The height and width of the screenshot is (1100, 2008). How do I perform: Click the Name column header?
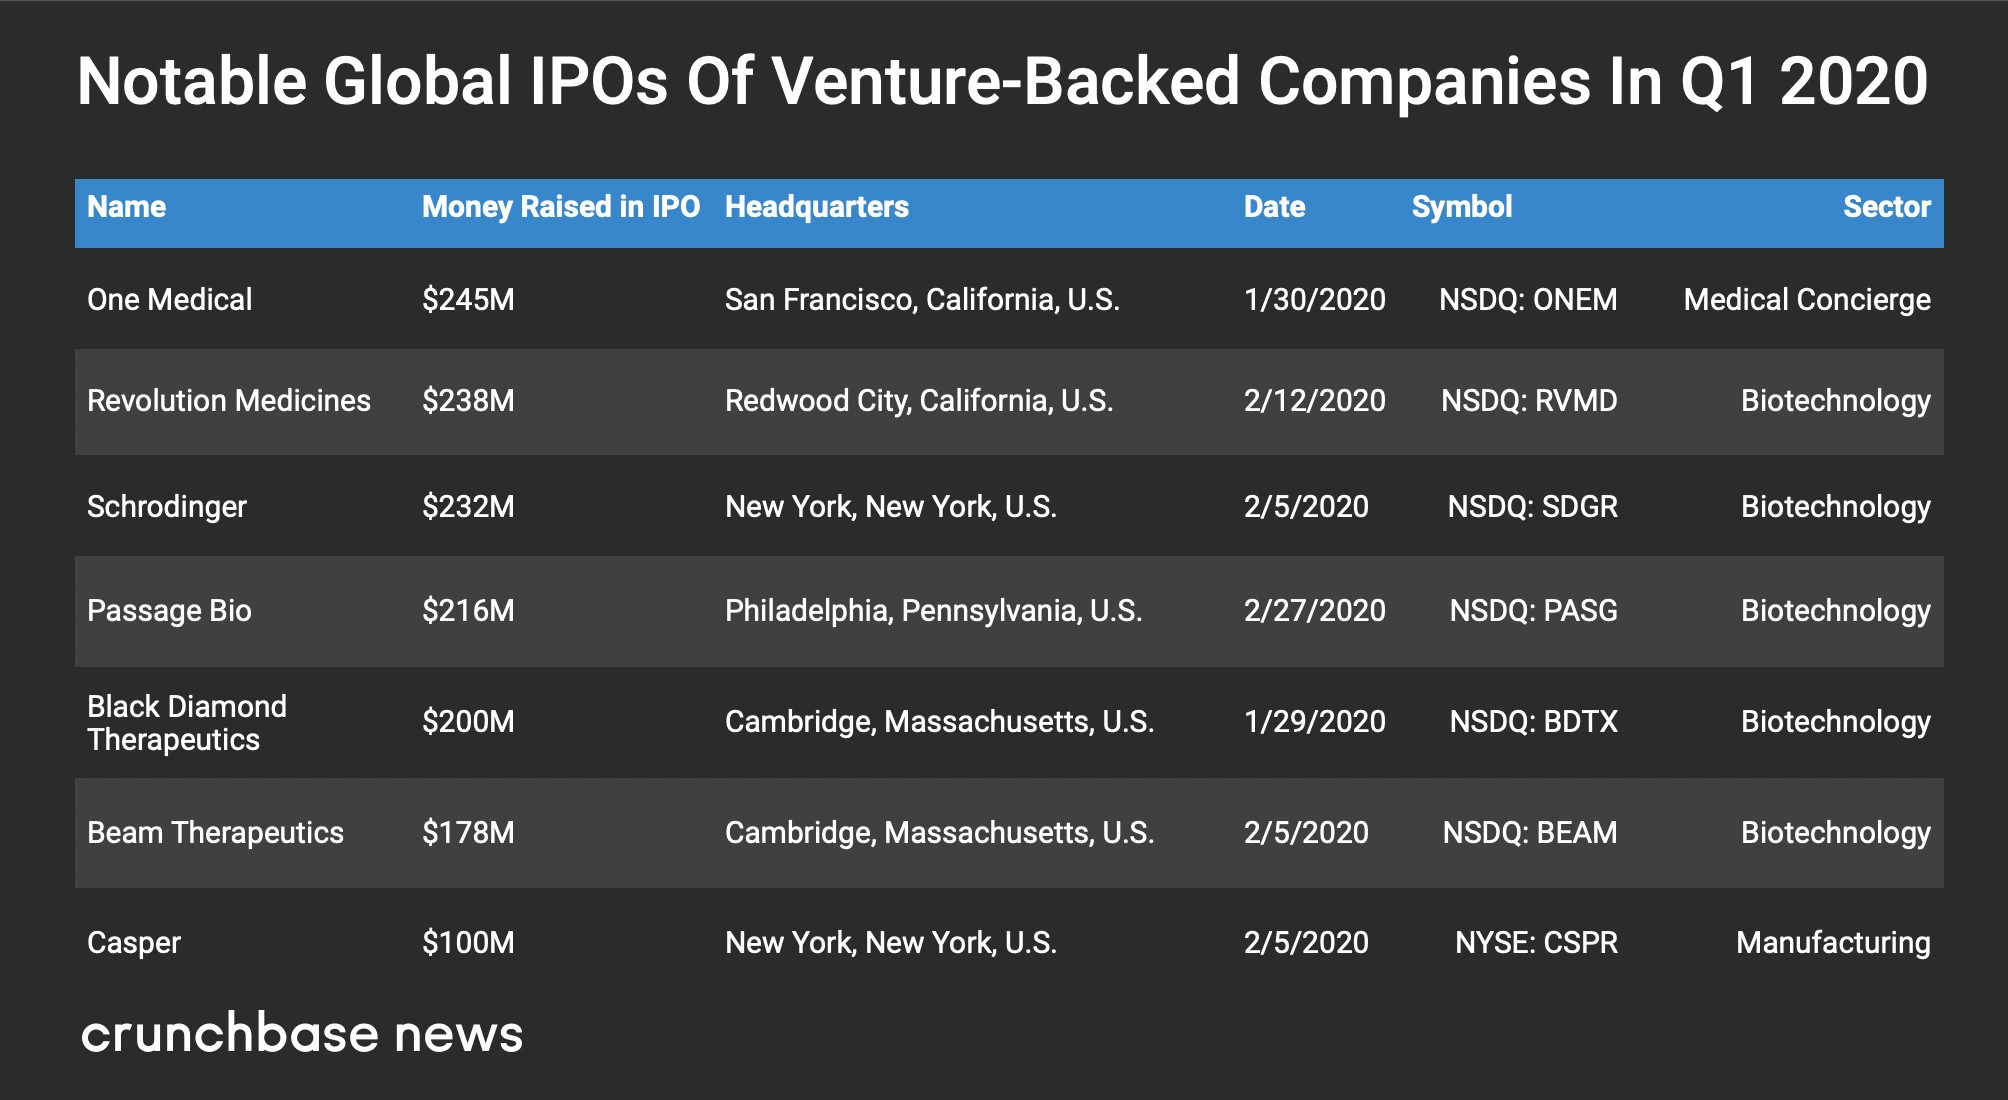coord(126,207)
